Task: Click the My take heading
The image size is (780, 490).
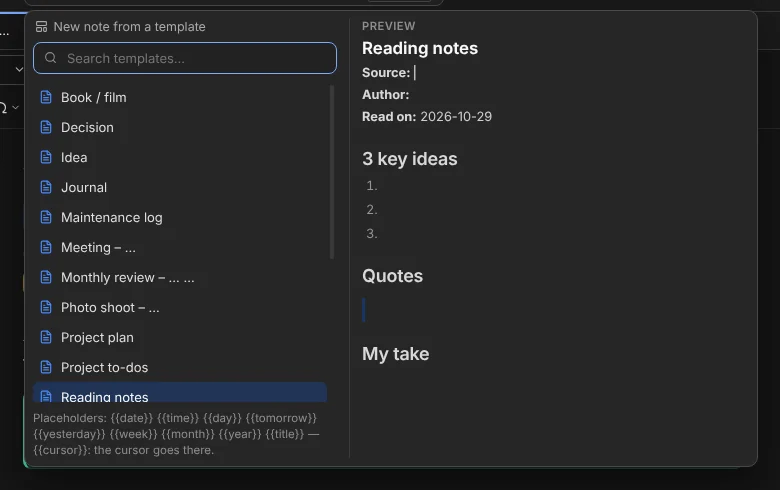Action: [395, 354]
